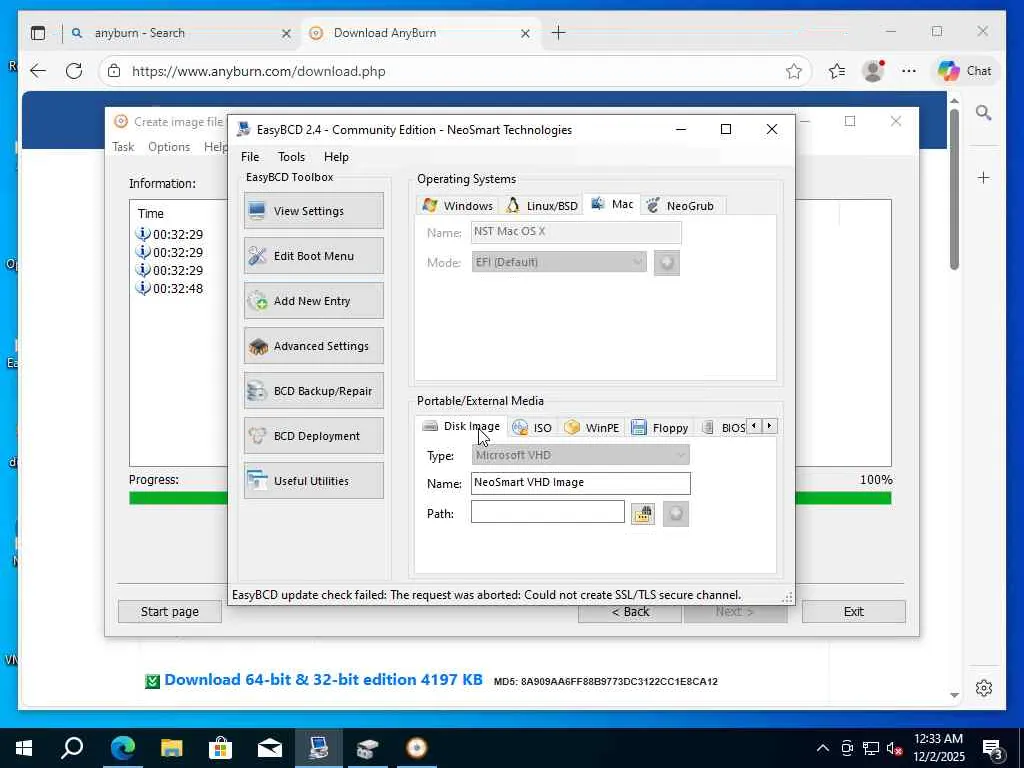1024x768 pixels.
Task: Click the EasyBCD title bar app icon
Action: point(244,129)
